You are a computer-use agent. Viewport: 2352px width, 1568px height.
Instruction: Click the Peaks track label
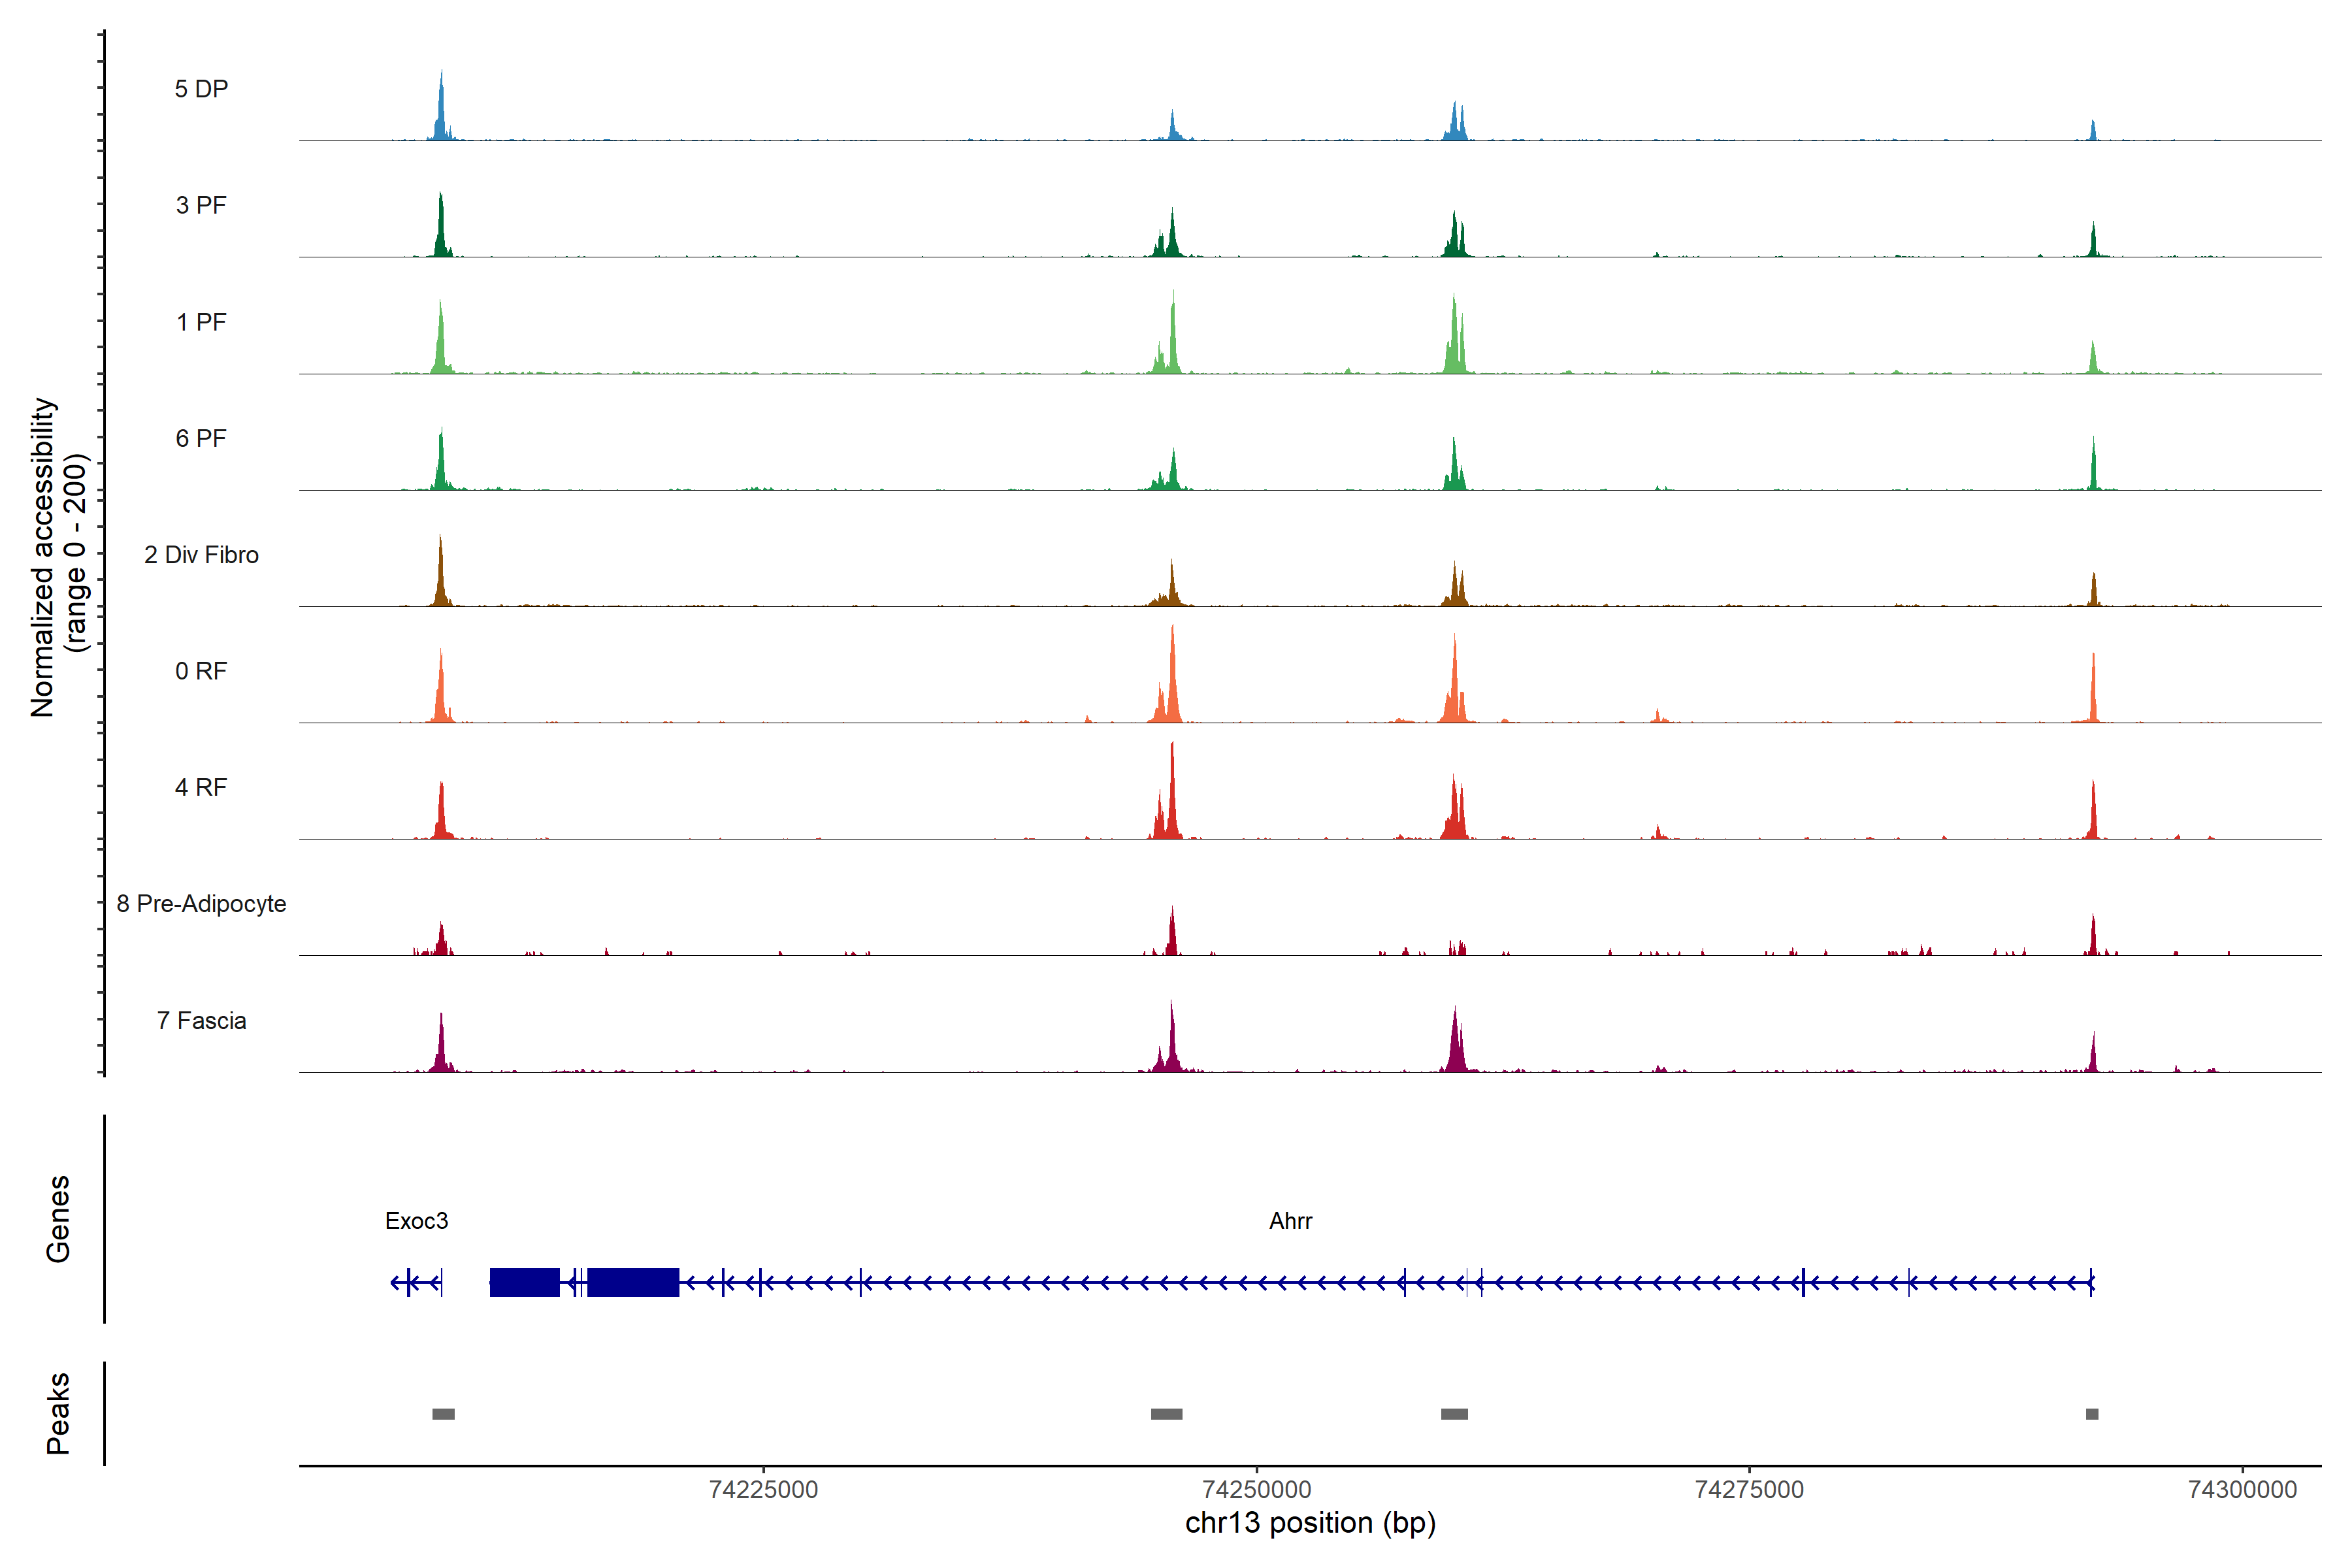(x=58, y=1413)
